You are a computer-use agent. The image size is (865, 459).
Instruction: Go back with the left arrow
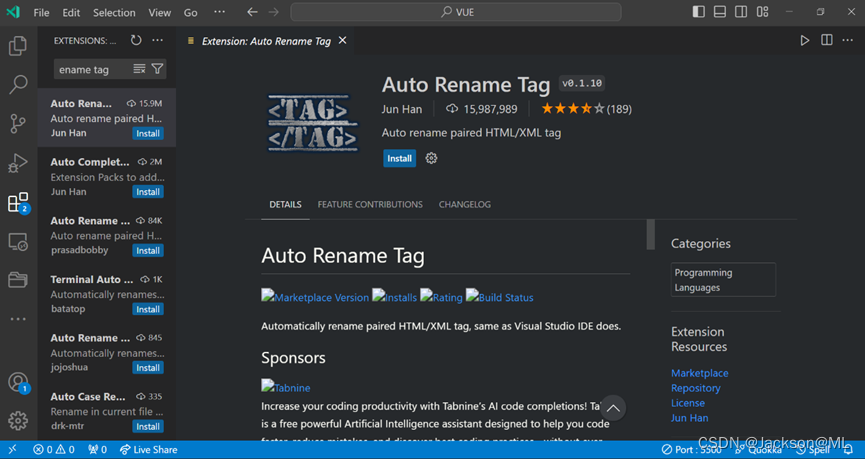[x=252, y=12]
